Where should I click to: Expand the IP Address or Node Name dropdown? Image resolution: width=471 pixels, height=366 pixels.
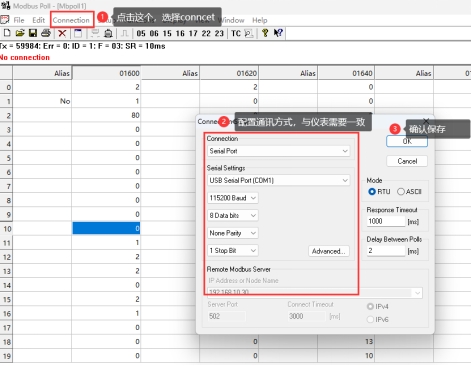click(417, 293)
